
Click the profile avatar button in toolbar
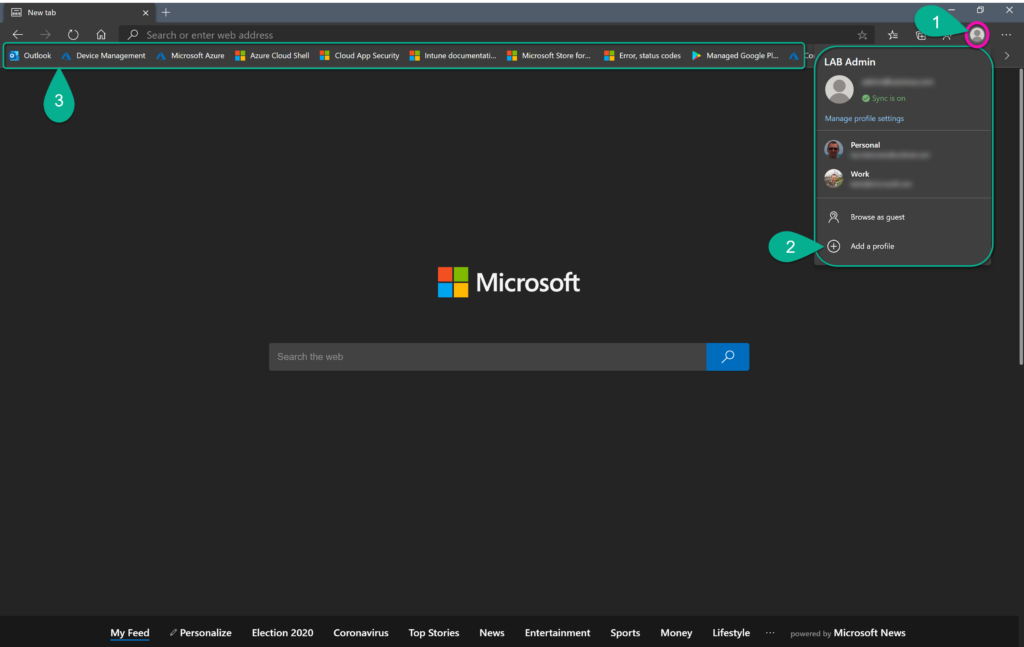point(977,35)
